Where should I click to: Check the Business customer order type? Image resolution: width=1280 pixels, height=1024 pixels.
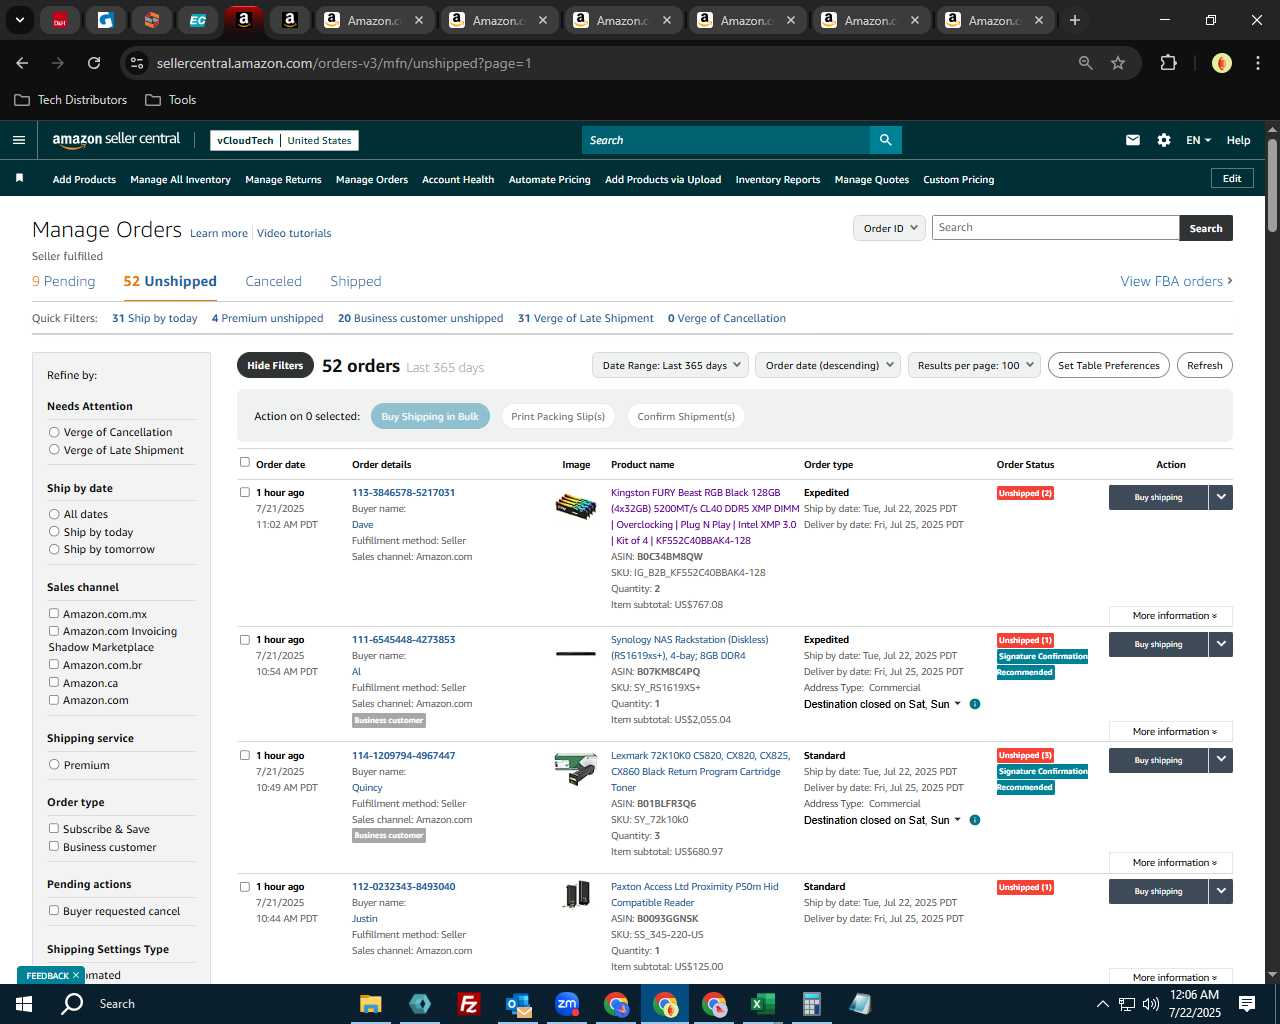tap(54, 846)
